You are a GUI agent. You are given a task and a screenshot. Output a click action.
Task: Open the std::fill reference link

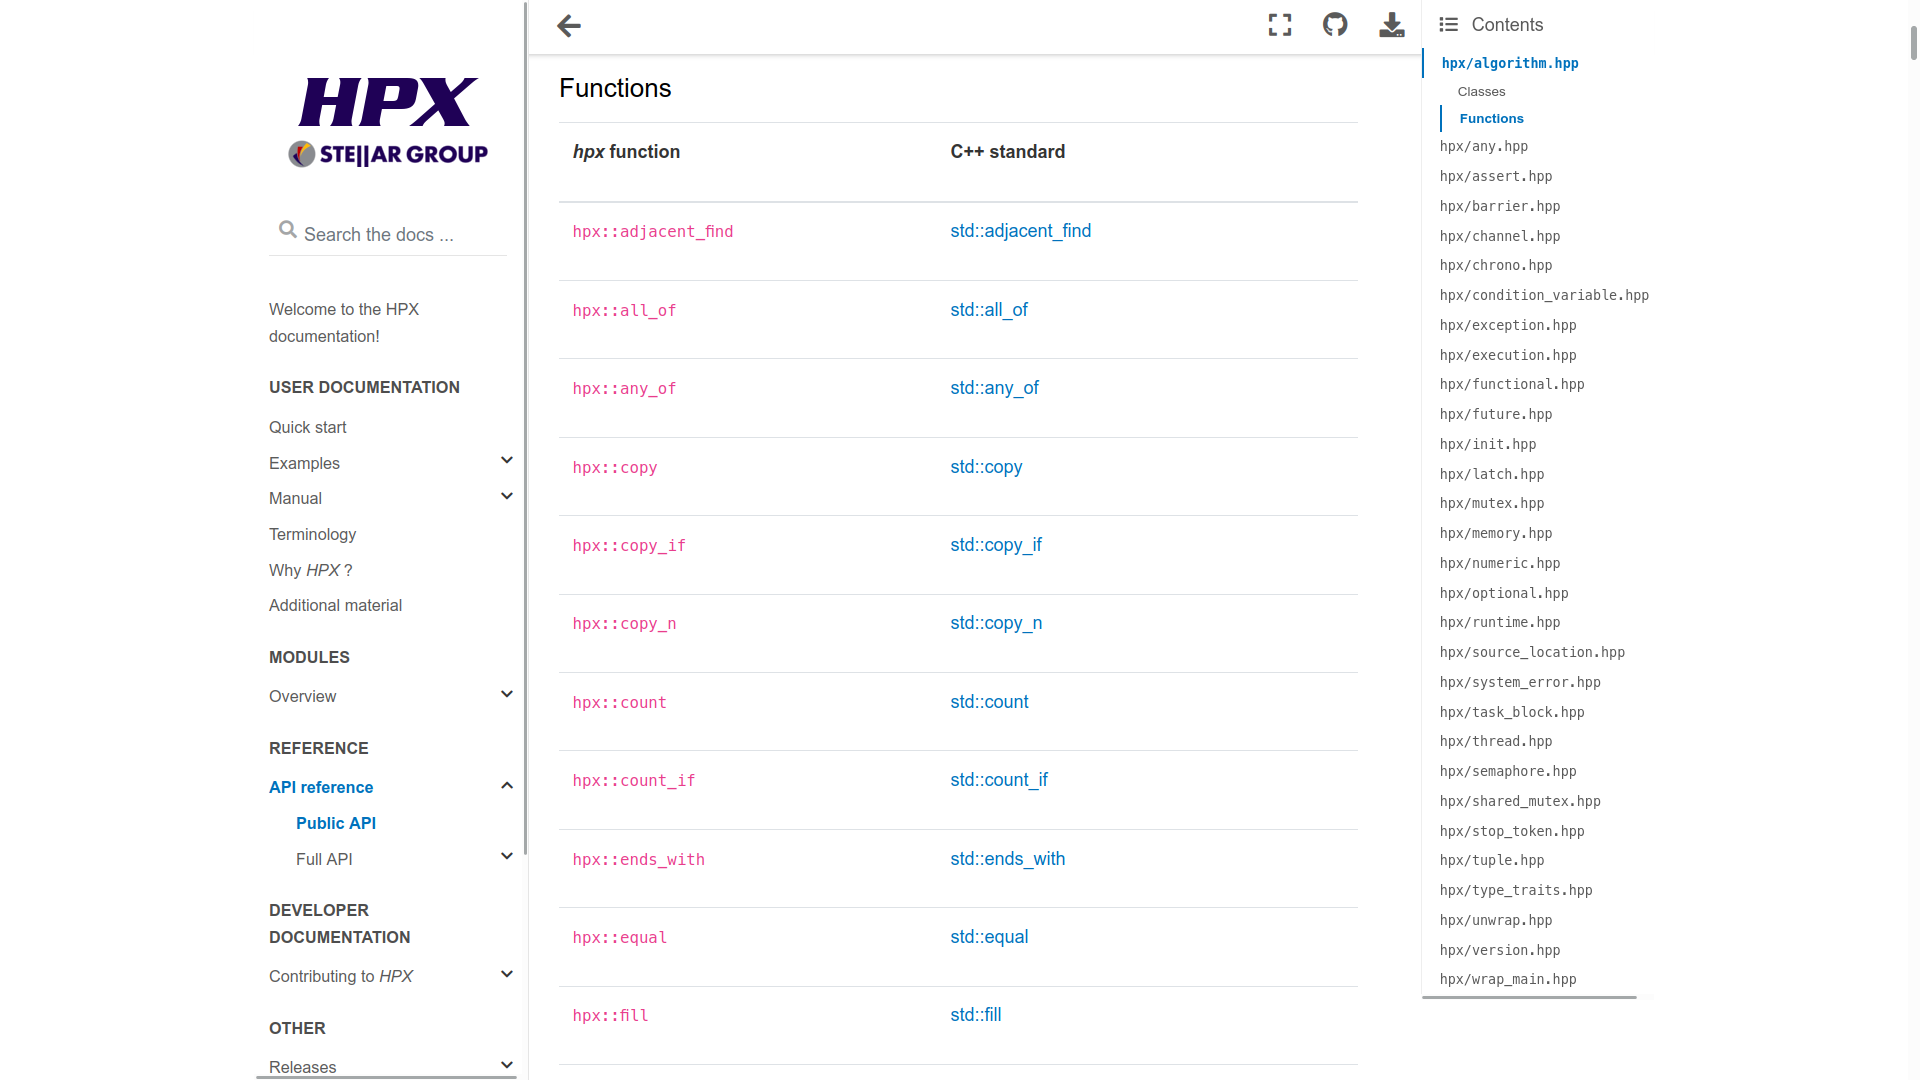[x=975, y=1015]
